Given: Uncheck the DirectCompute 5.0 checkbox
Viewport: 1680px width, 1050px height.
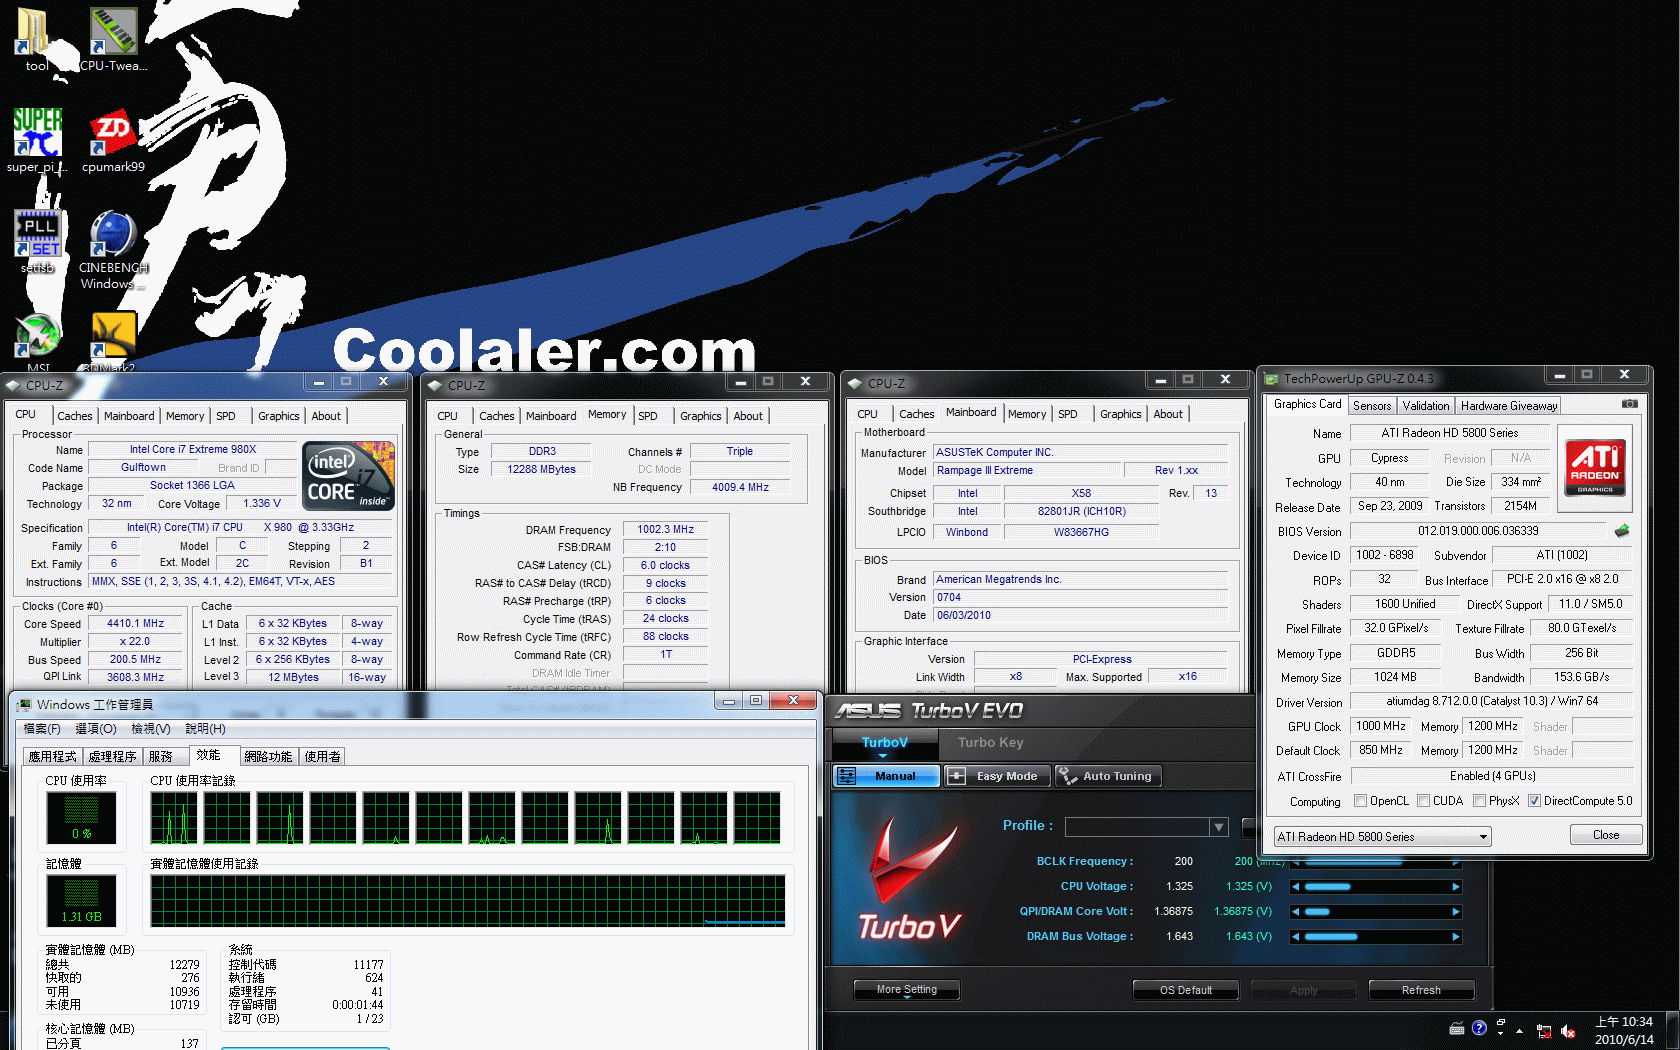Looking at the screenshot, I should click(1534, 801).
